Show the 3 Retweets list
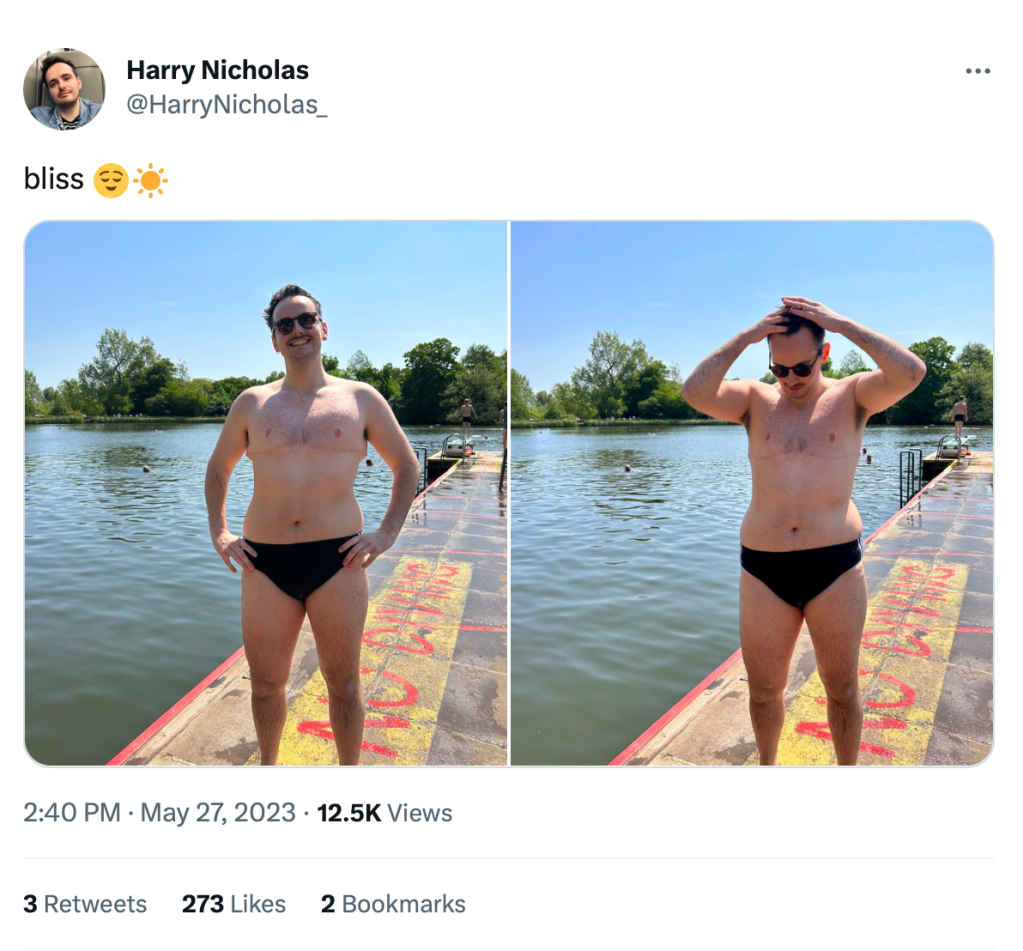Viewport: 1023px width, 951px height. (x=85, y=904)
